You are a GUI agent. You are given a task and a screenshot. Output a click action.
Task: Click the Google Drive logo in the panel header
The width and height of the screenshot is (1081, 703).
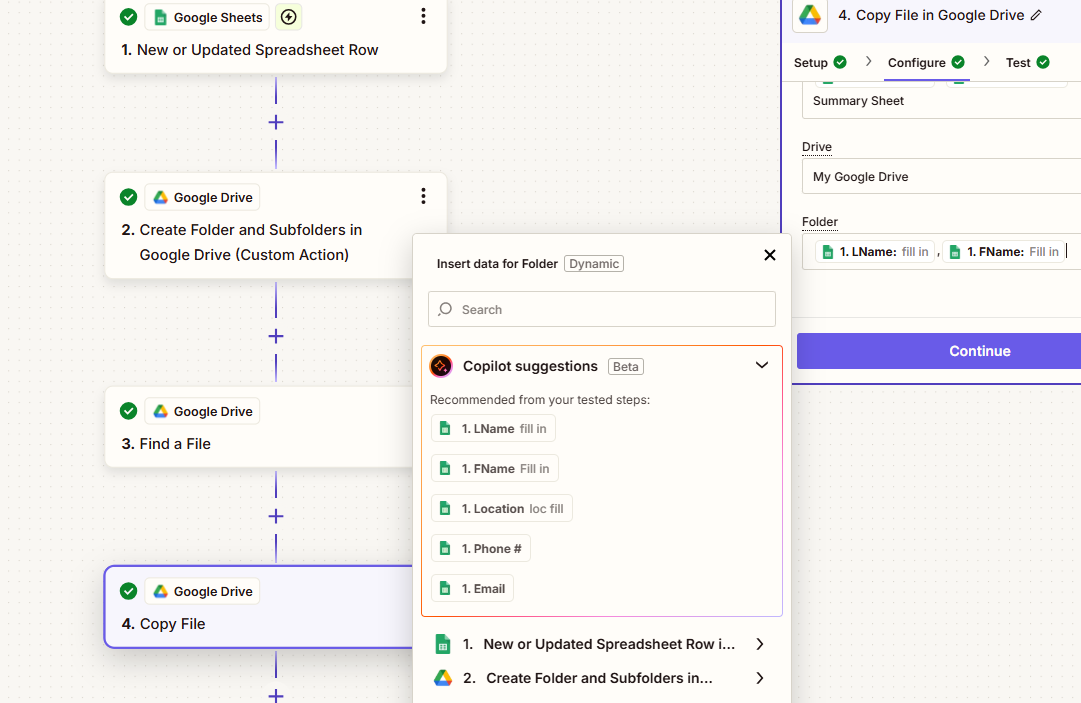[810, 15]
